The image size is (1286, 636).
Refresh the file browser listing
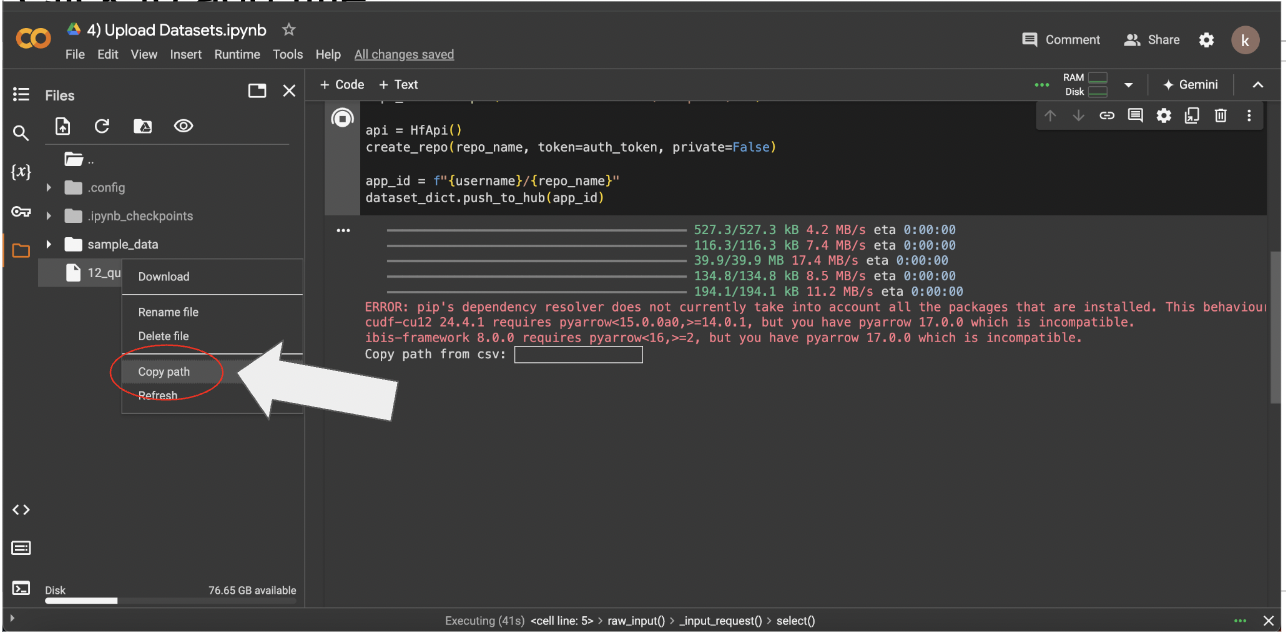(102, 126)
